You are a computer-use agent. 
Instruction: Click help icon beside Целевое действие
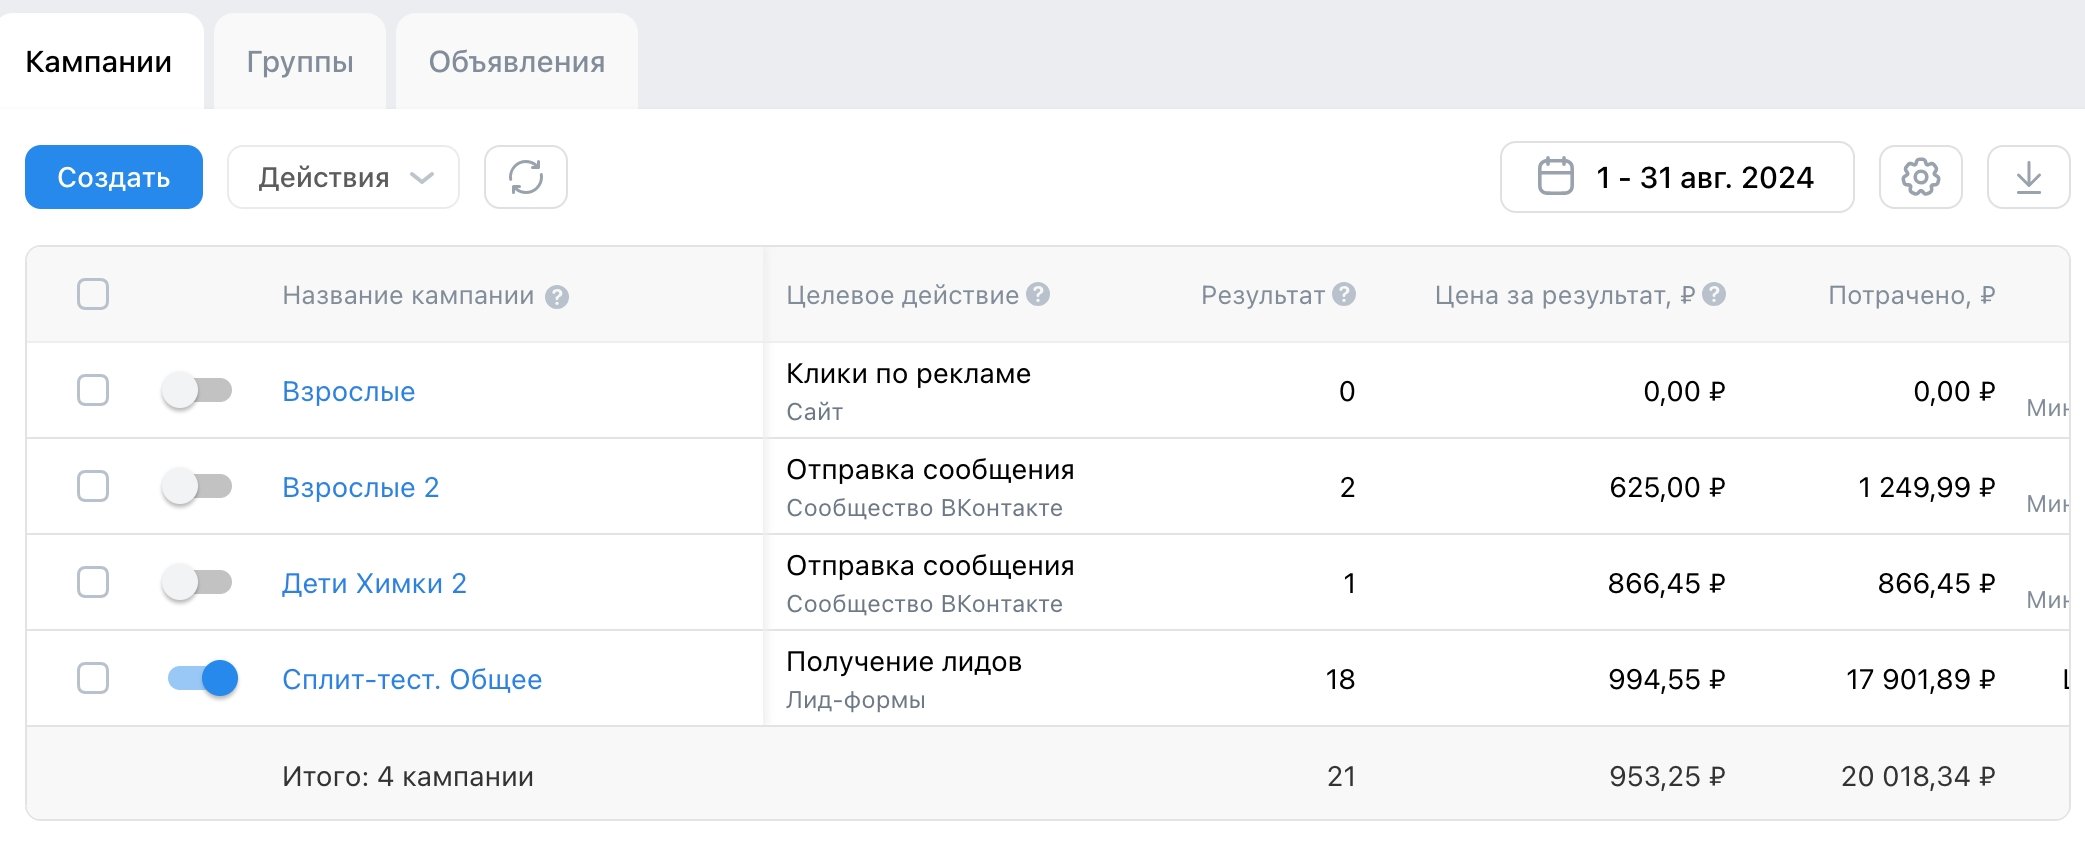coord(1039,294)
